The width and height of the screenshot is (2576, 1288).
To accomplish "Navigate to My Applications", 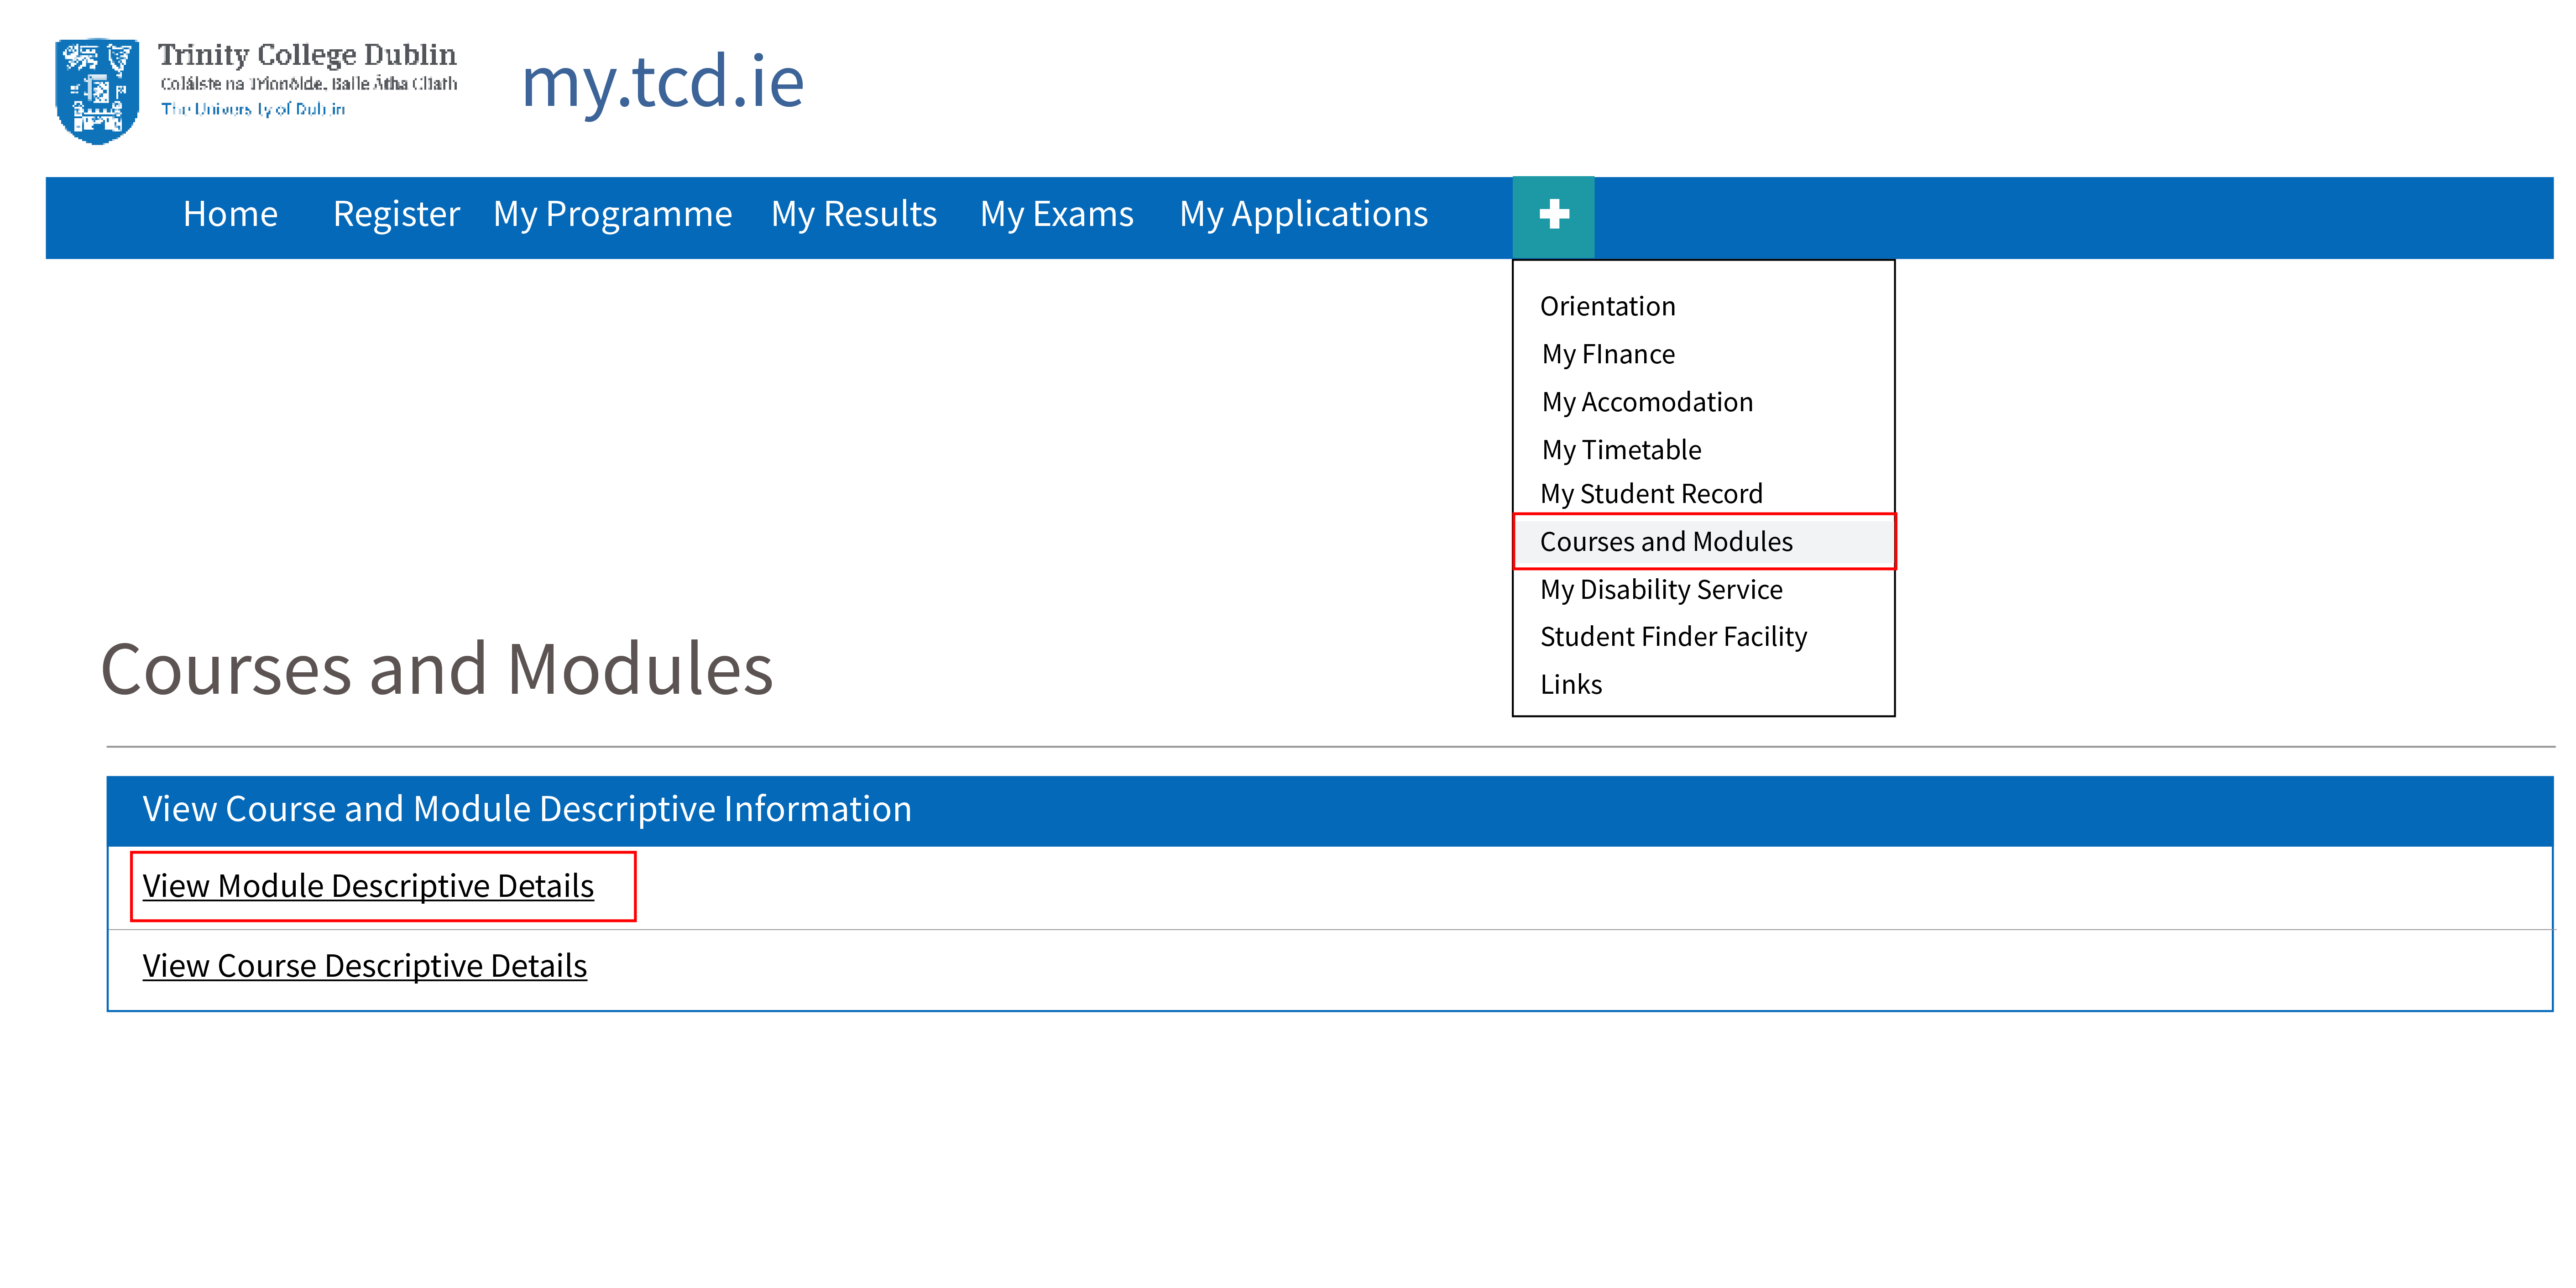I will (1303, 214).
